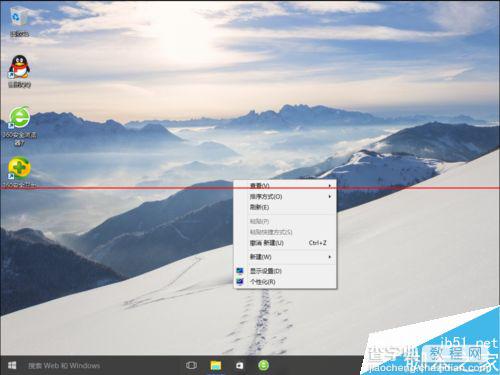The height and width of the screenshot is (375, 500).
Task: Choose 显示设置(D) in the context menu
Action: pos(285,271)
